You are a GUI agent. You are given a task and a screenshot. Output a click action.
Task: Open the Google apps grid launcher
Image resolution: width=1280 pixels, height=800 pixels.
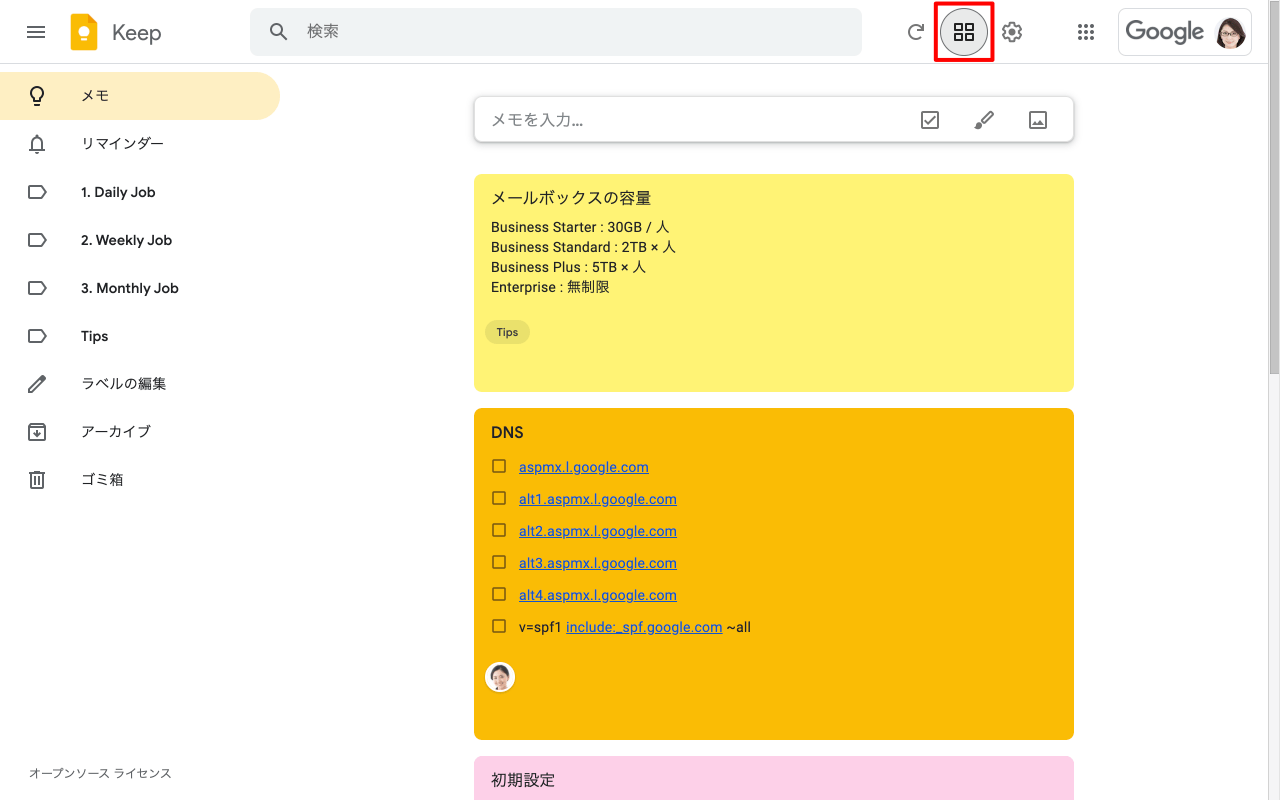[x=1086, y=32]
